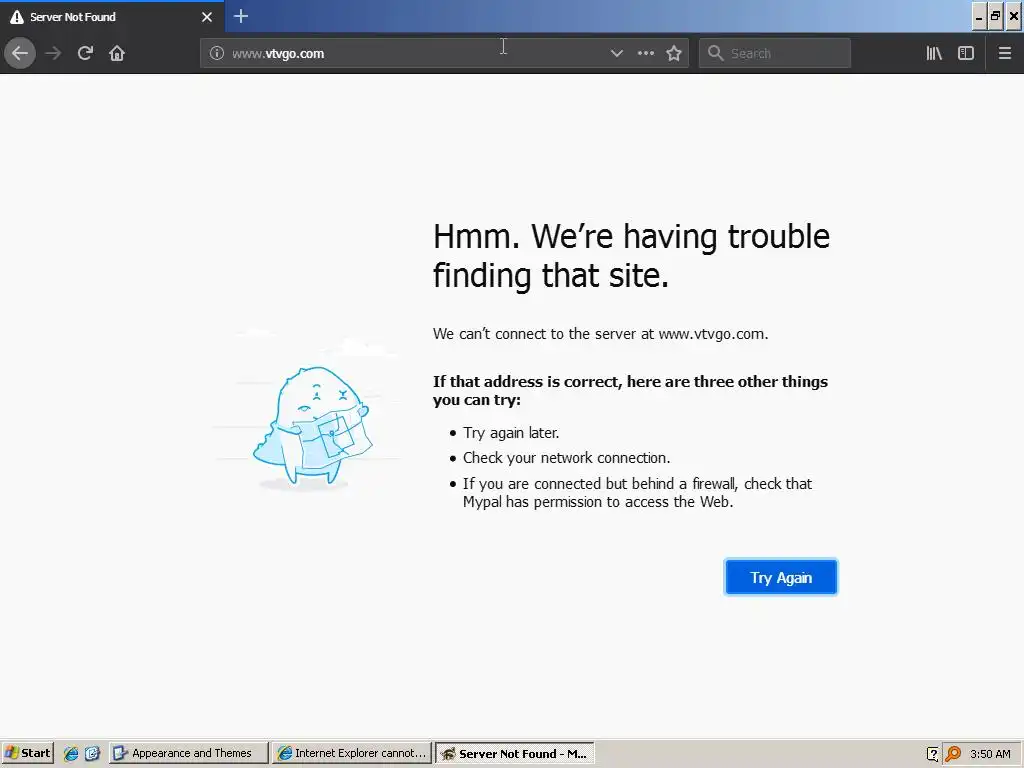The width and height of the screenshot is (1024, 768).
Task: Reload the current page
Action: click(x=85, y=53)
